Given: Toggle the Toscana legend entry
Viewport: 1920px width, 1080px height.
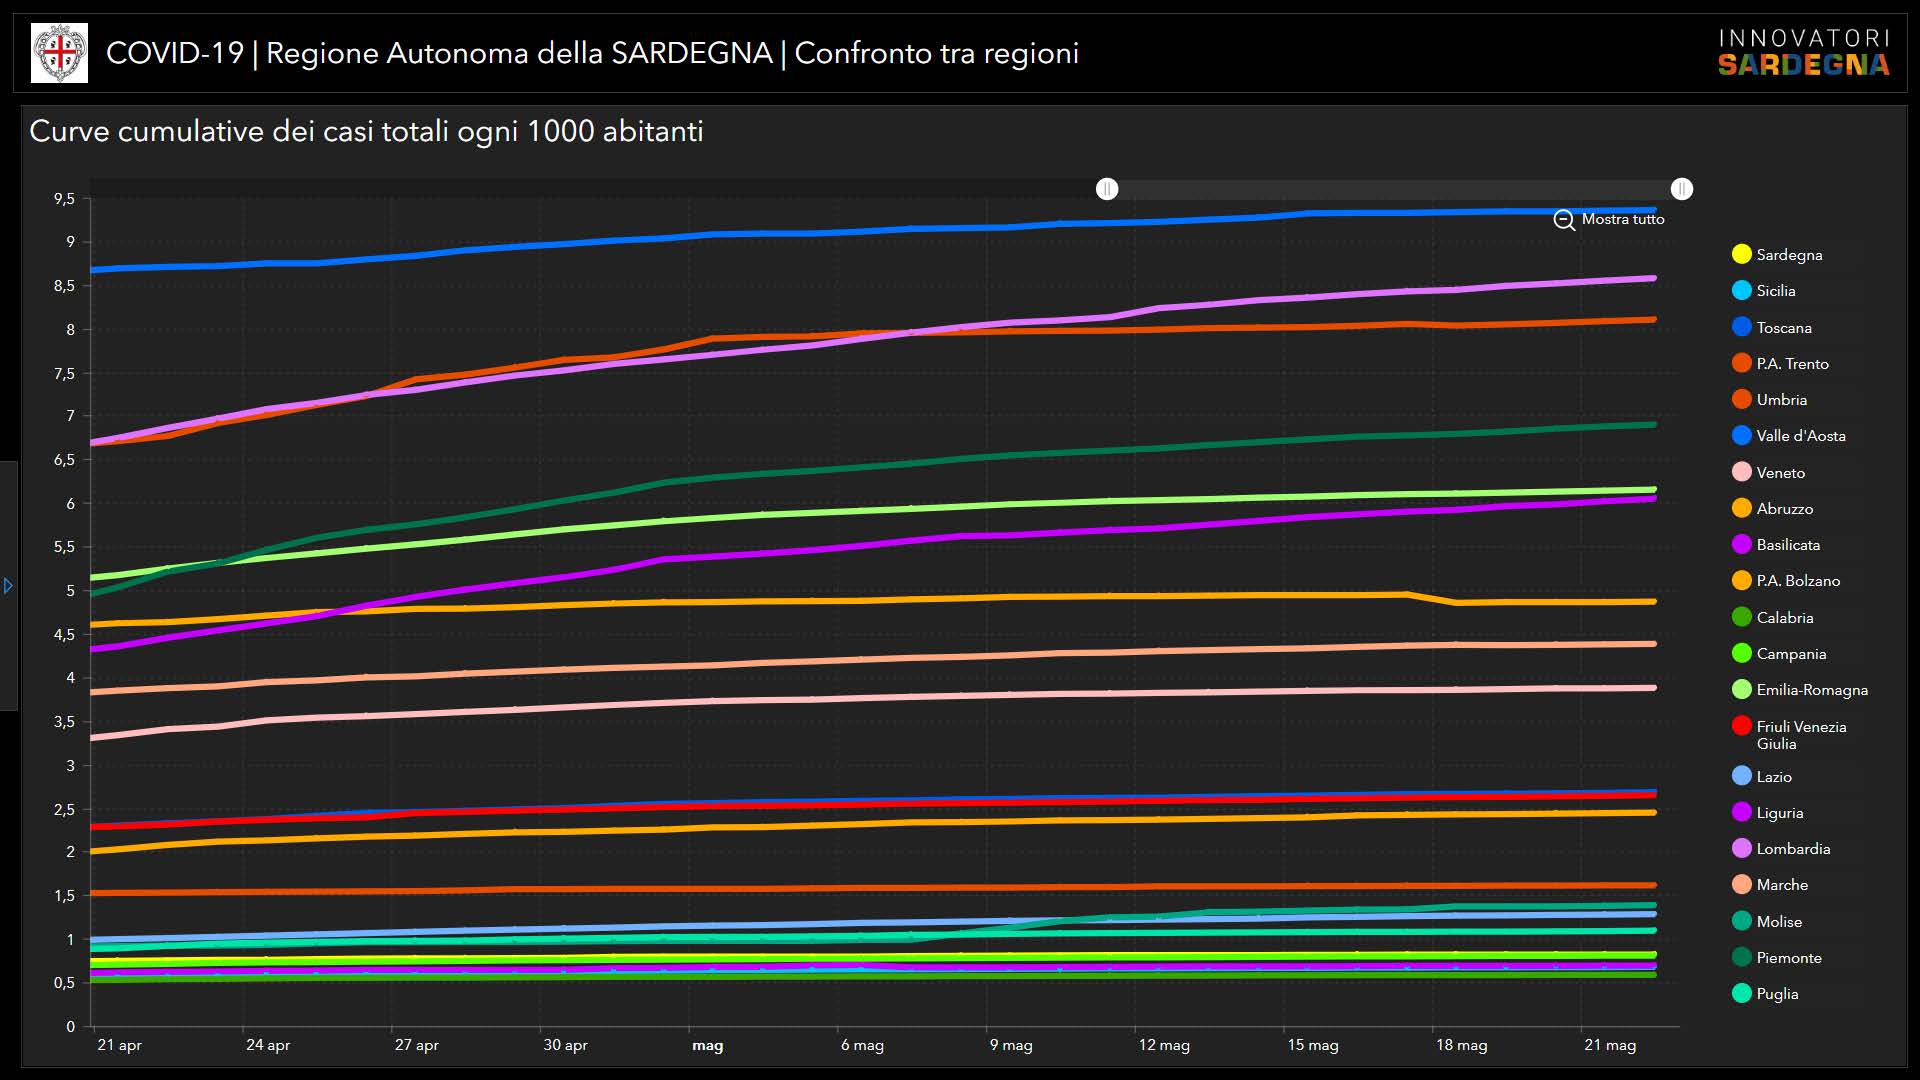Looking at the screenshot, I should click(x=1742, y=327).
